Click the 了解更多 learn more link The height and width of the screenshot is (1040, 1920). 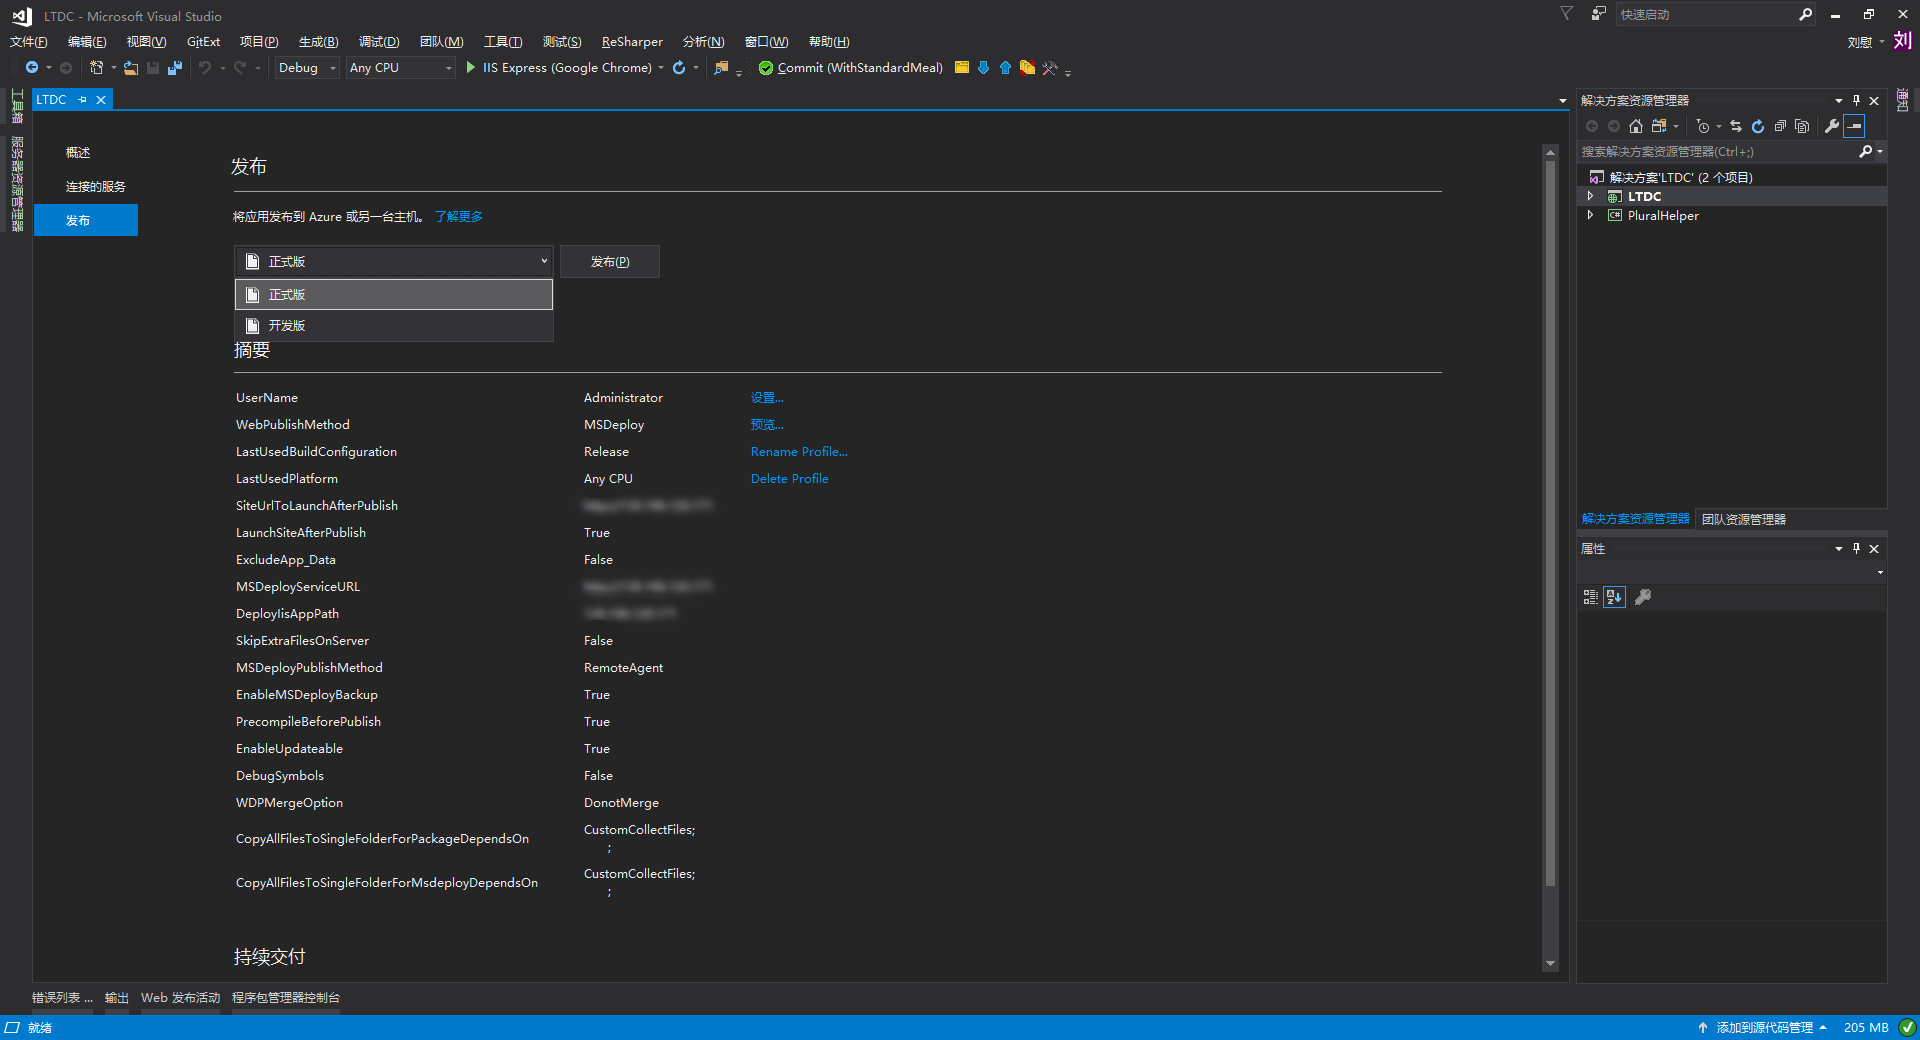click(459, 217)
